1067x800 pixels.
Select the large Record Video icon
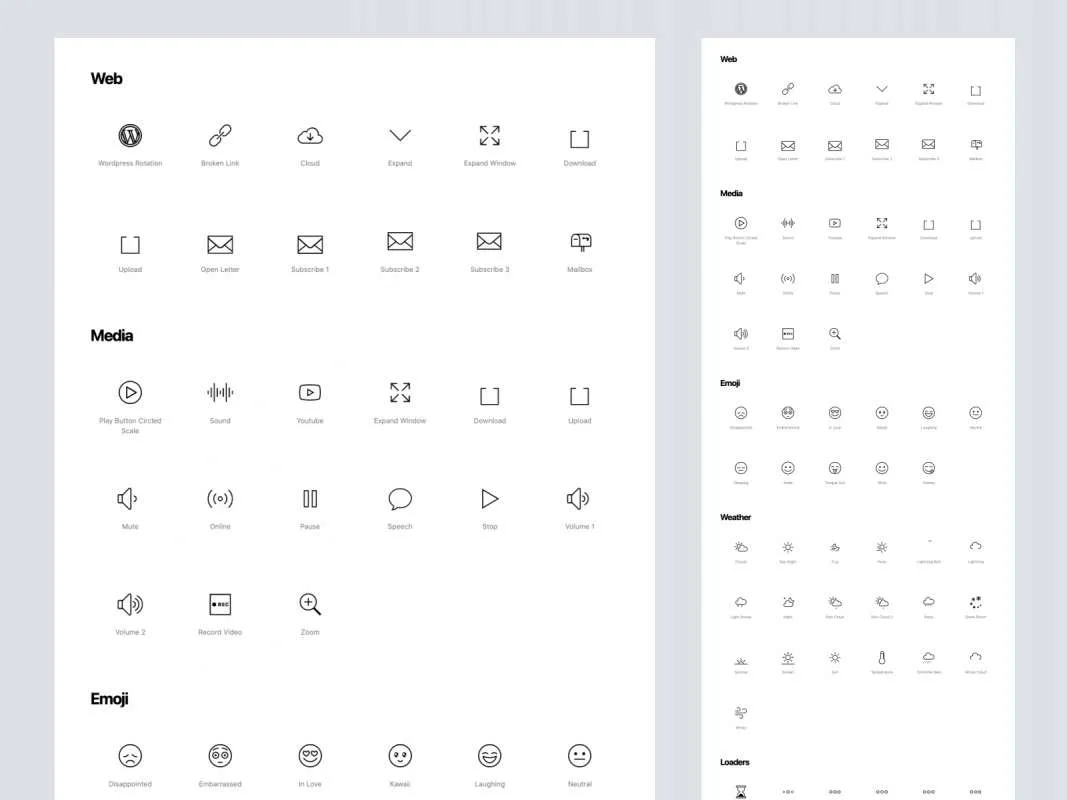tap(220, 604)
